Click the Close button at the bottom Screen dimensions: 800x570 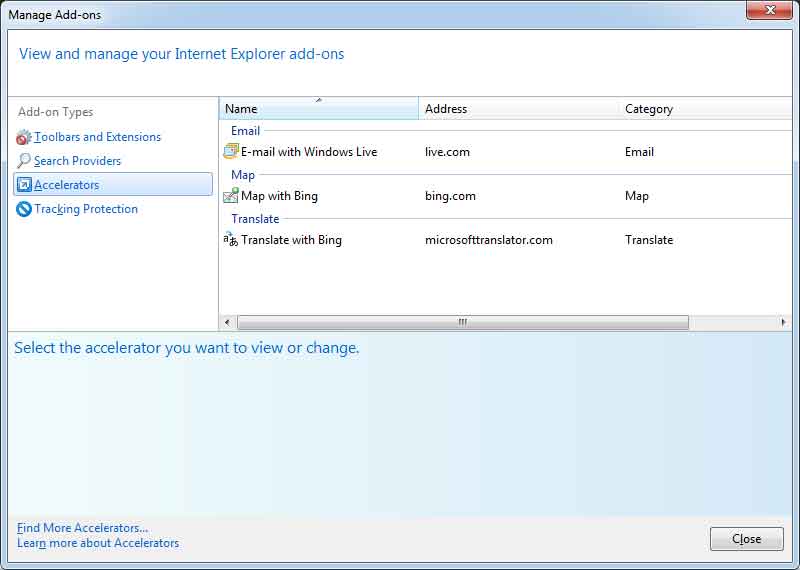[x=746, y=539]
